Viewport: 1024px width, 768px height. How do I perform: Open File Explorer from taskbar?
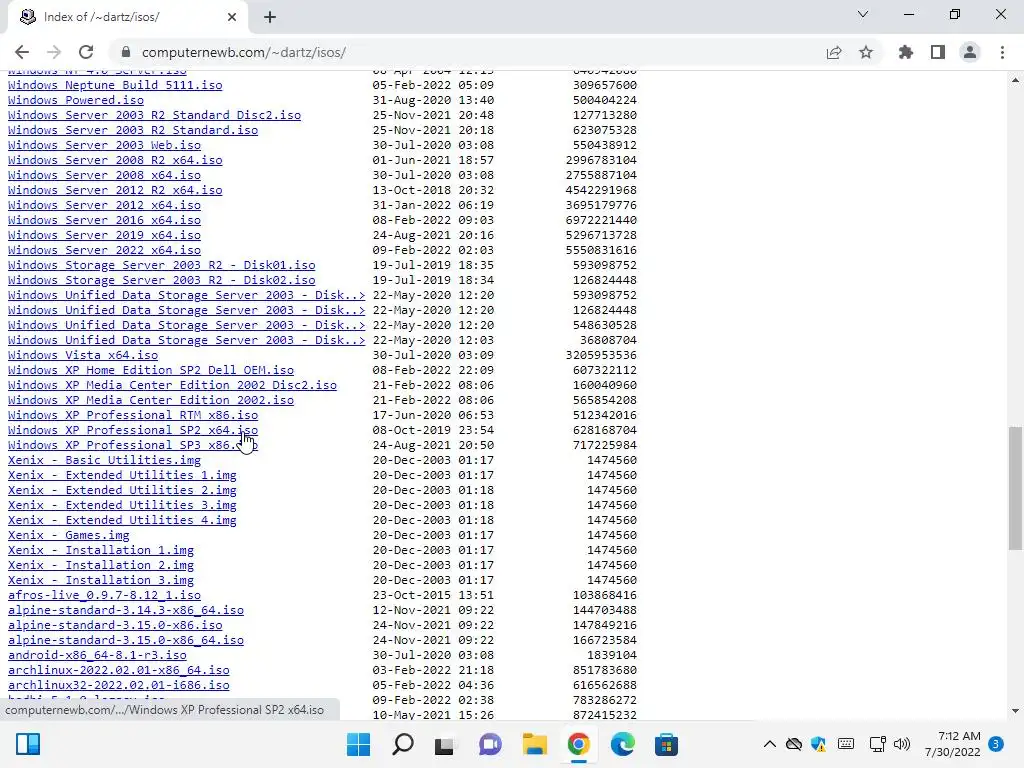(534, 744)
